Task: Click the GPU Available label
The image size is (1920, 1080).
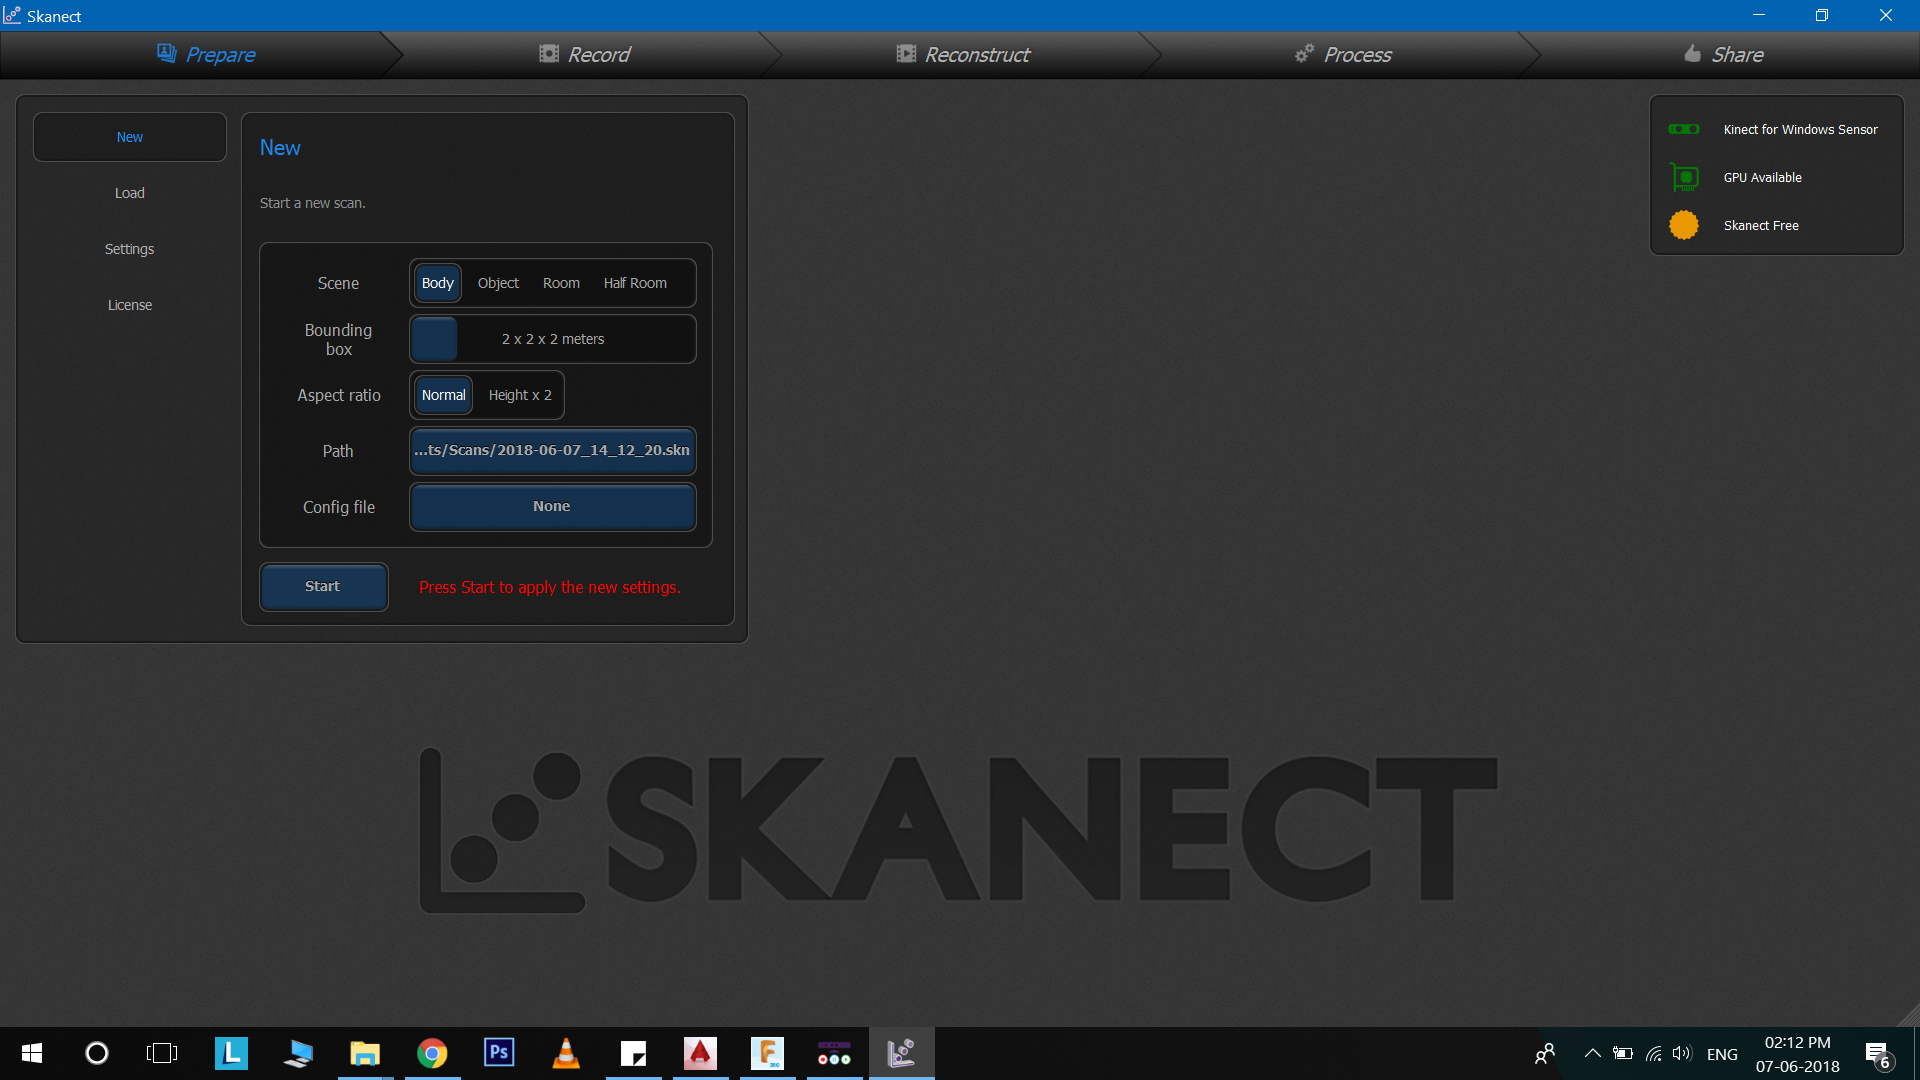Action: point(1762,178)
